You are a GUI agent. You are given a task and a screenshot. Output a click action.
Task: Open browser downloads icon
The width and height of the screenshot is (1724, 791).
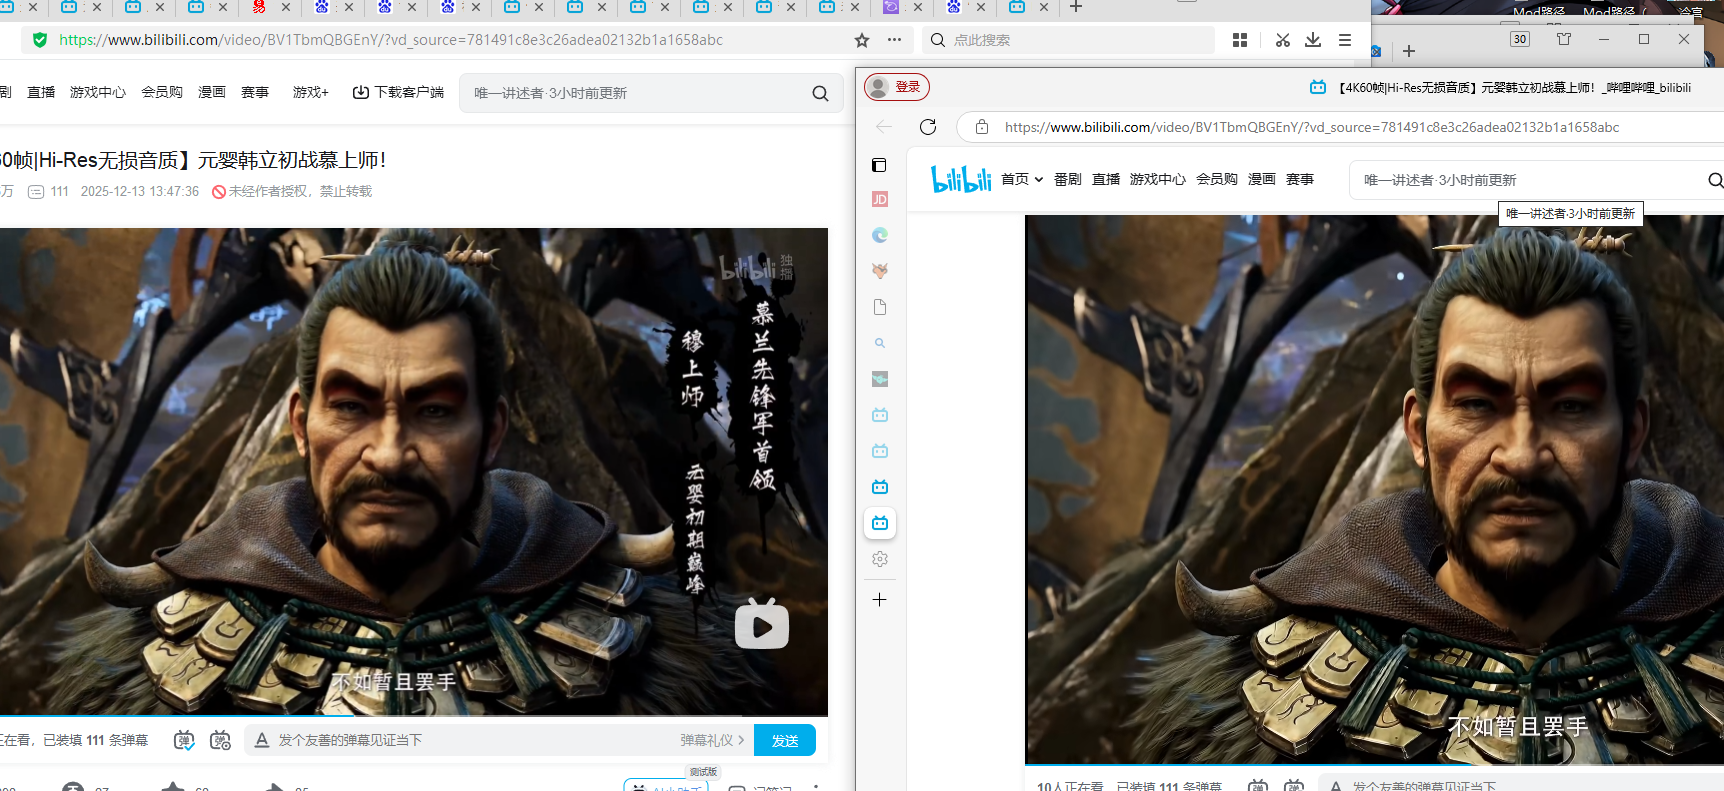[x=1313, y=40]
